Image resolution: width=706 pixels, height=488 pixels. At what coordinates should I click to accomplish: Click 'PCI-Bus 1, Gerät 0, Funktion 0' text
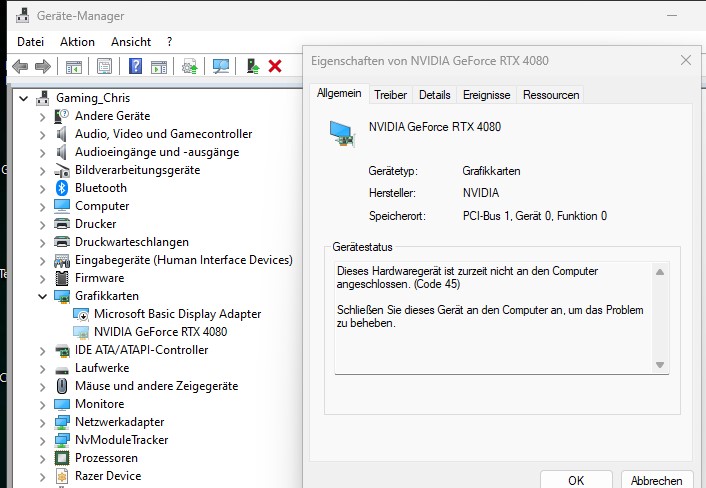coord(535,216)
